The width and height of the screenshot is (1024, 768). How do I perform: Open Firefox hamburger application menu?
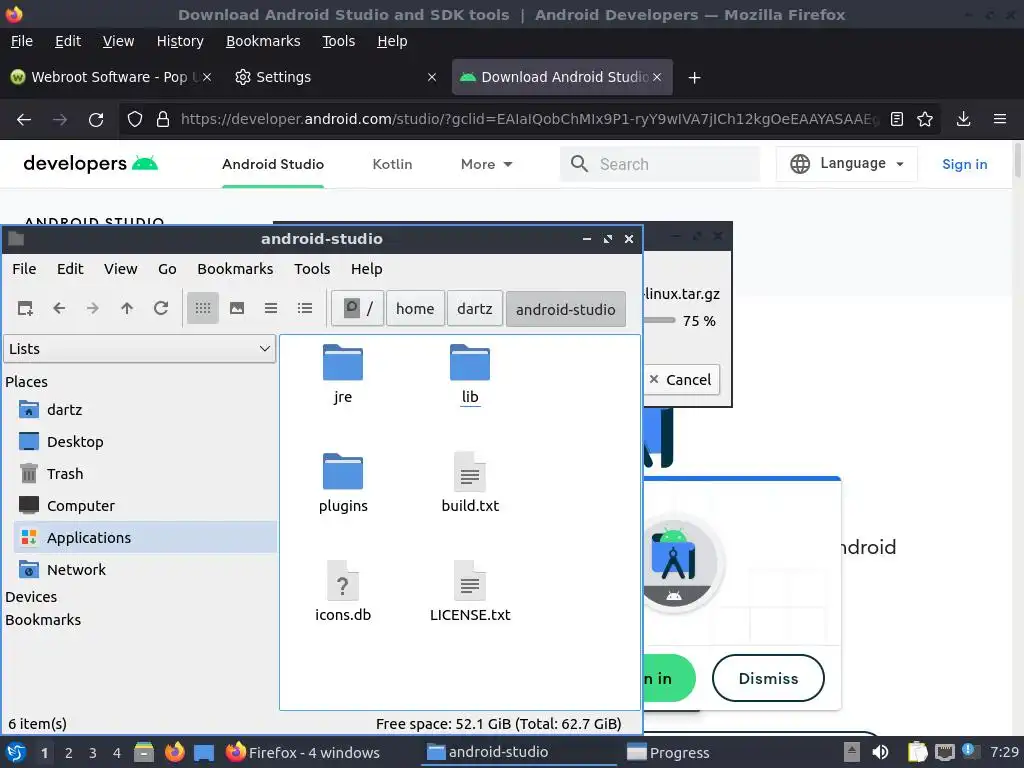tap(999, 120)
